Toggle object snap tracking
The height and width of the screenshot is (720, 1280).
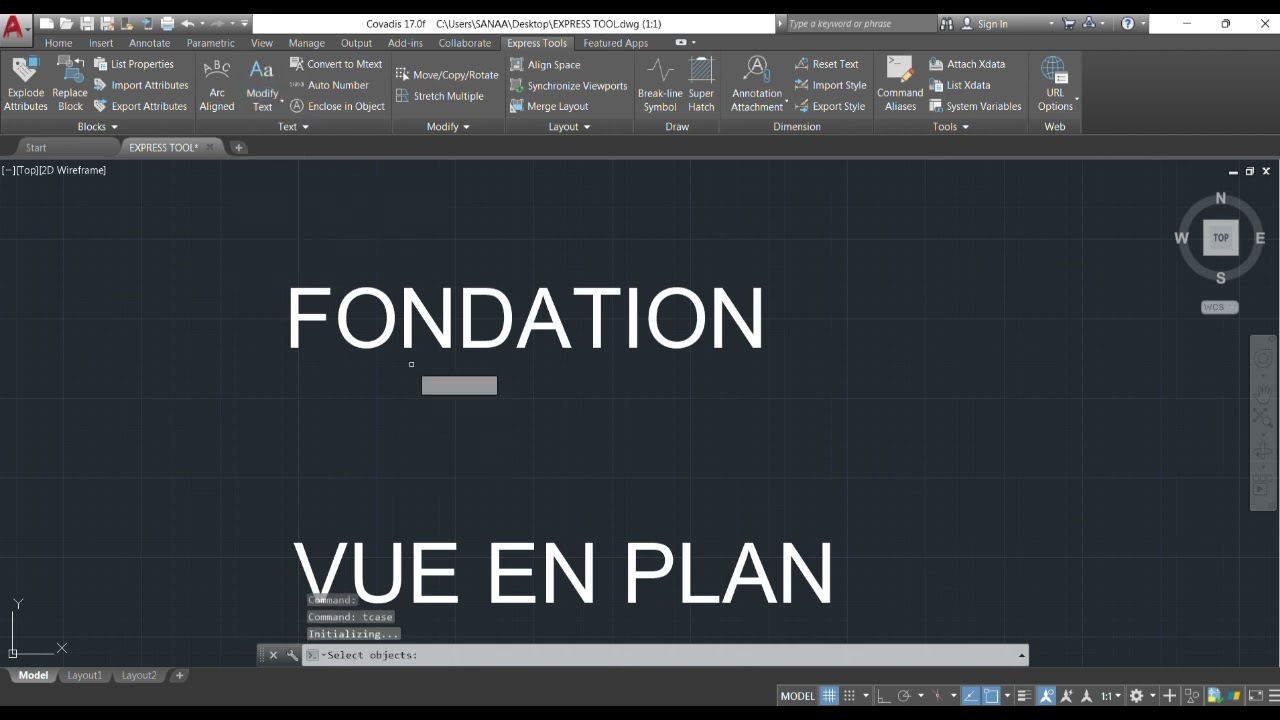coord(971,696)
